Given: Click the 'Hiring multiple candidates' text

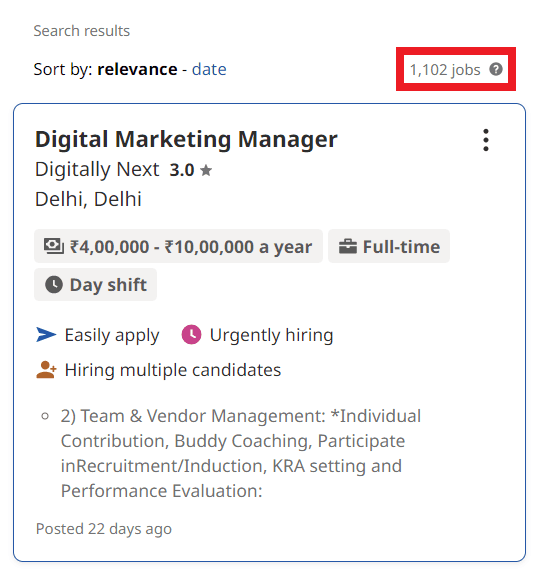Looking at the screenshot, I should coord(173,370).
